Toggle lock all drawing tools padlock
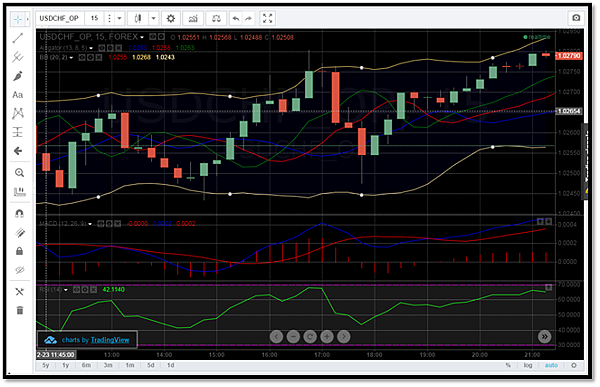600x387 pixels. 19,251
